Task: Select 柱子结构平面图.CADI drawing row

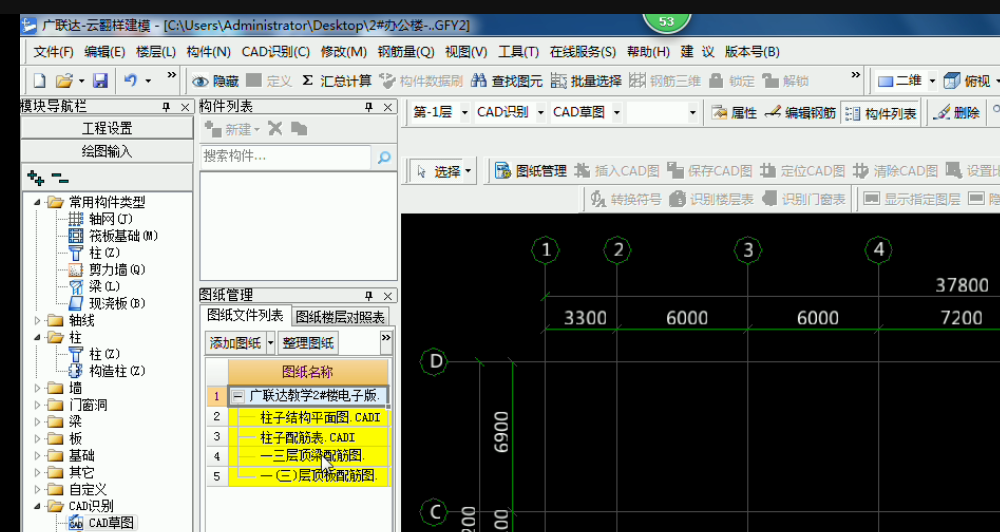Action: (x=309, y=417)
